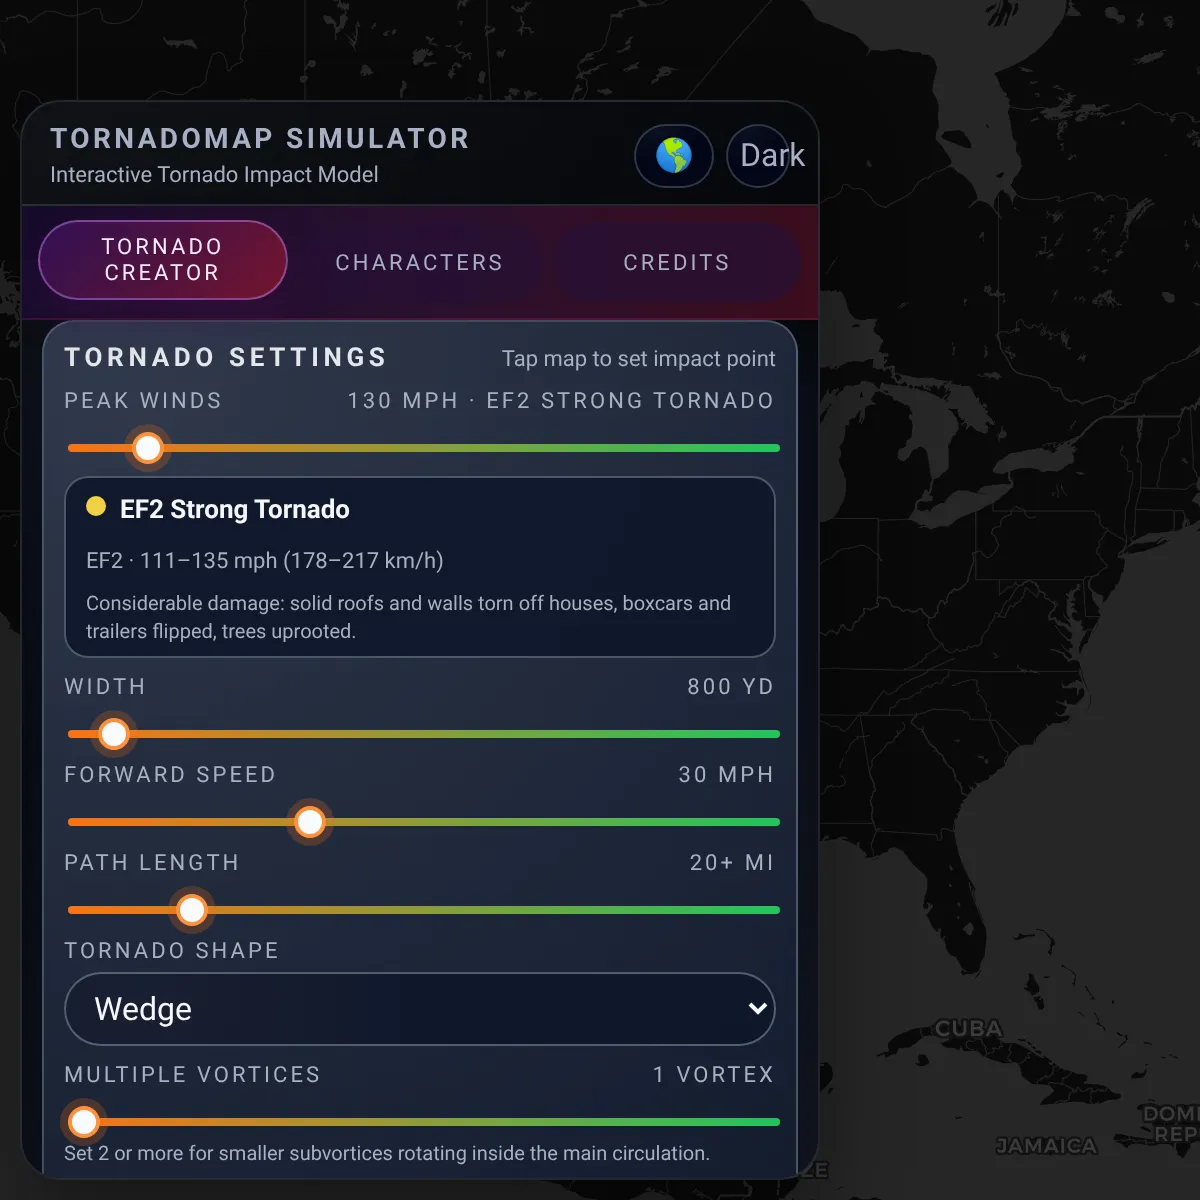Click the green end of Width slider track
This screenshot has height=1200, width=1200.
tap(765, 734)
